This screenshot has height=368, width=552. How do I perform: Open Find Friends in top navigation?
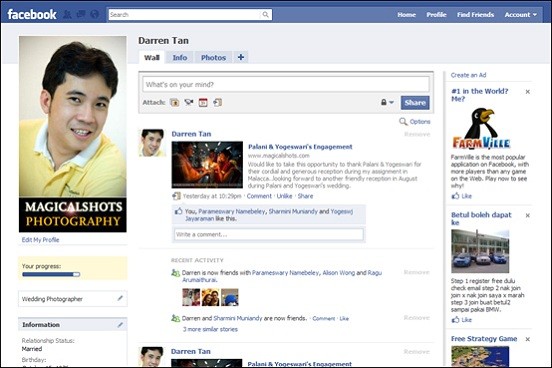pos(475,15)
